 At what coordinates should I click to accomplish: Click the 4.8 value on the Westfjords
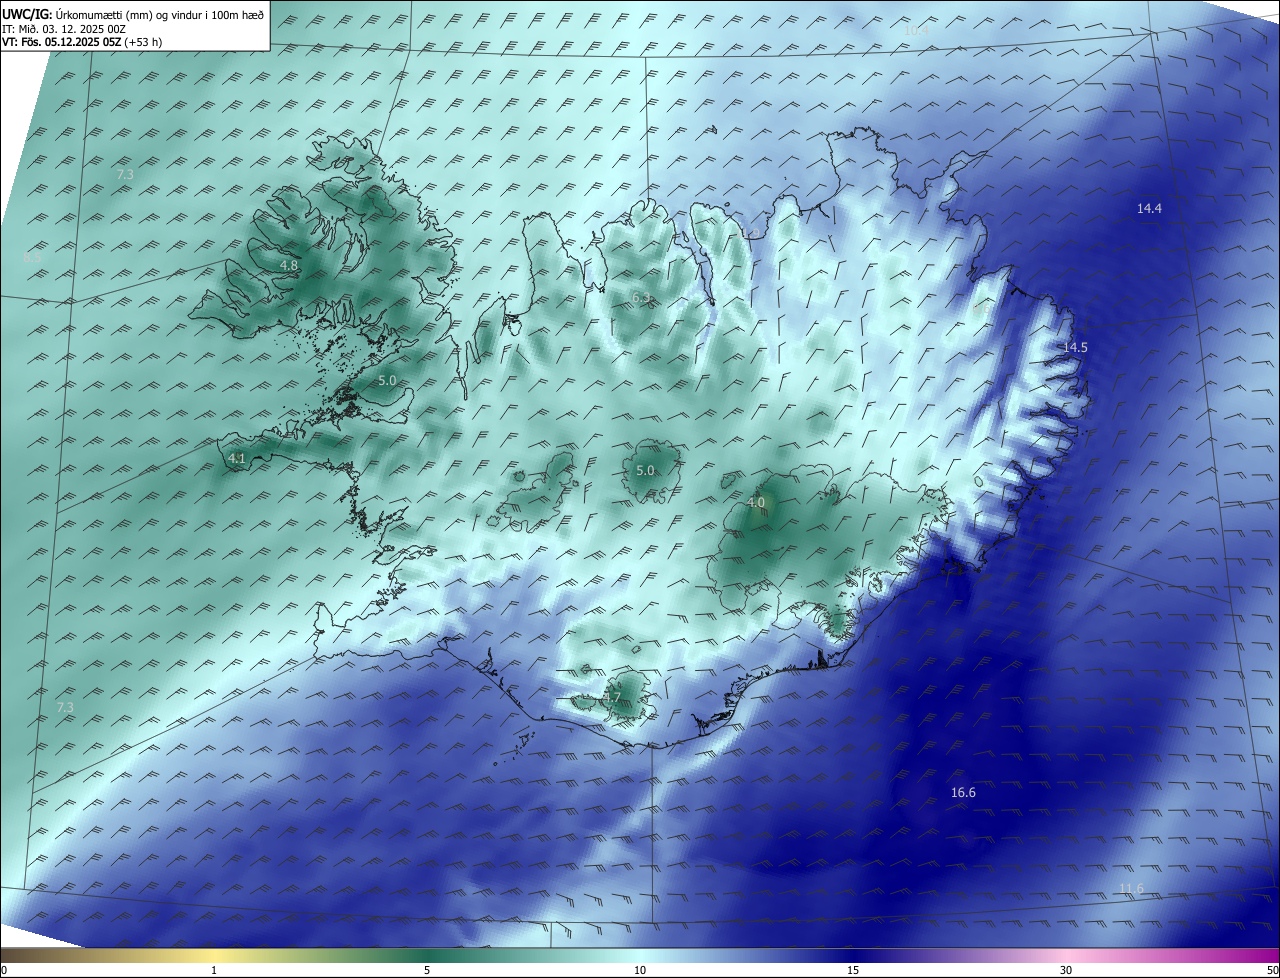click(x=289, y=266)
